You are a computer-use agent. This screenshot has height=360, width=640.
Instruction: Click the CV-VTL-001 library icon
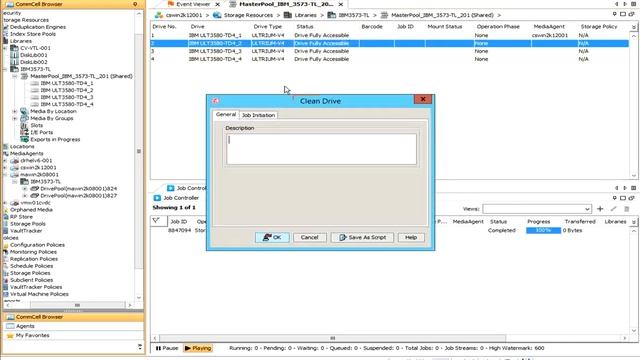tap(14, 48)
